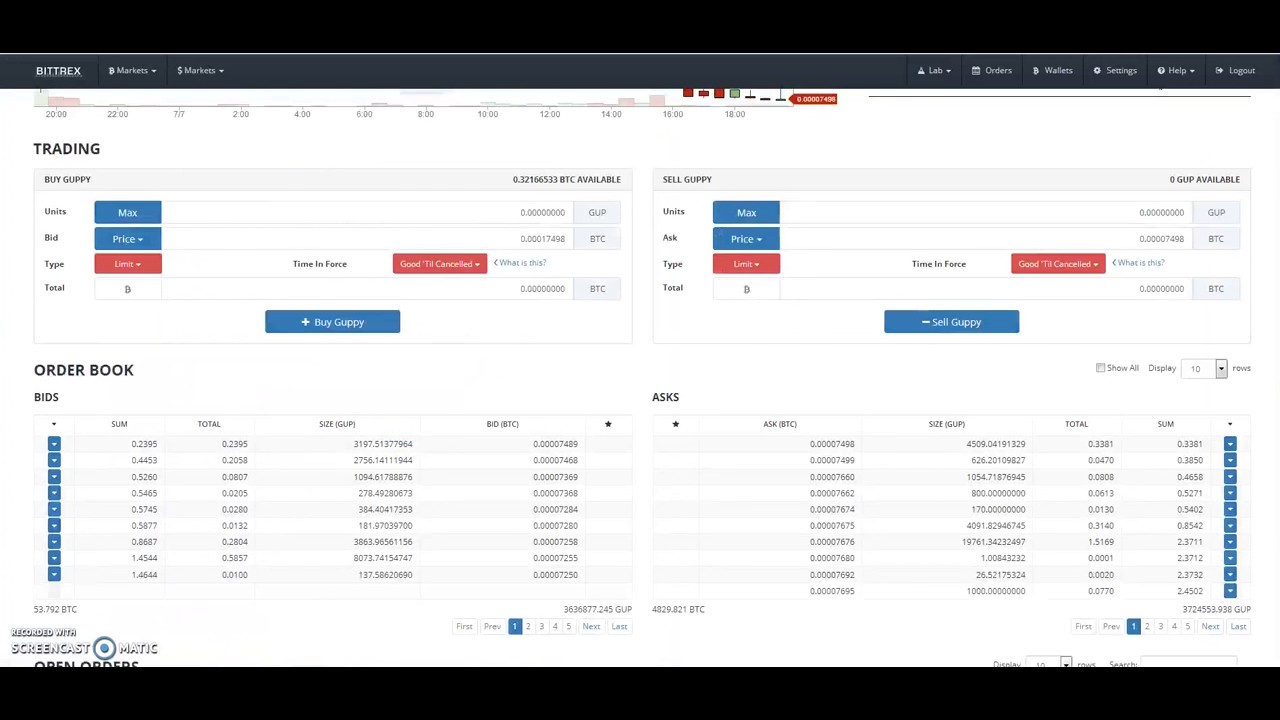Focus Ask price input field
Image resolution: width=1280 pixels, height=720 pixels.
click(985, 239)
